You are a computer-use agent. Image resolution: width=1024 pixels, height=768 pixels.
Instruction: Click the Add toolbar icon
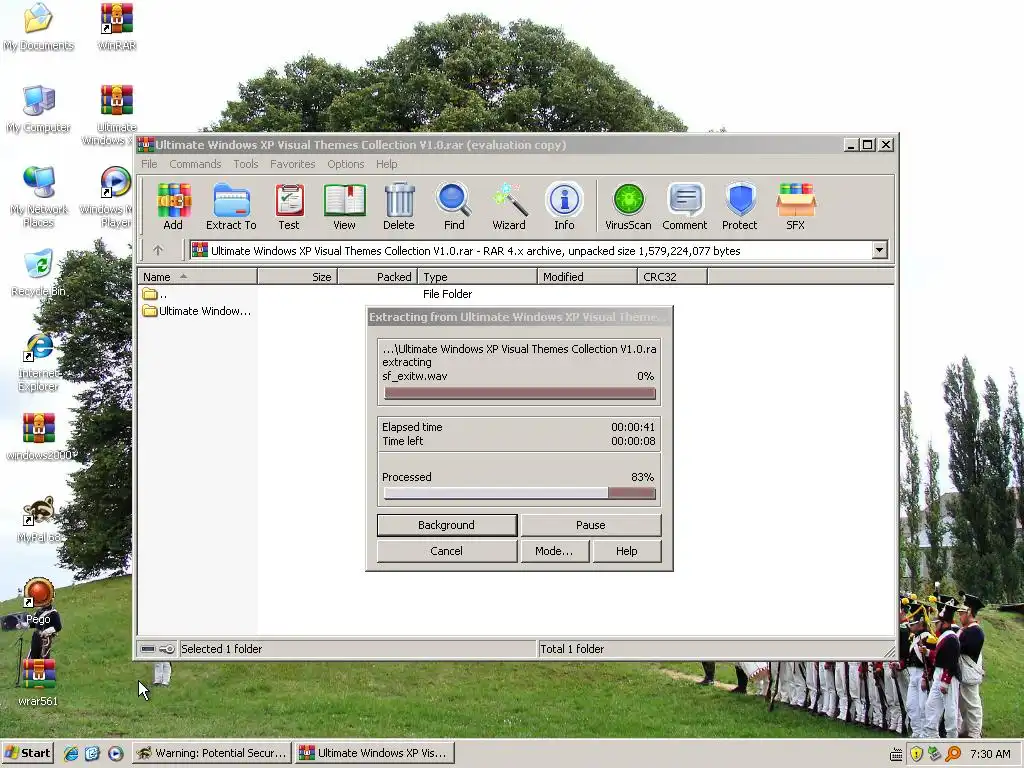coord(173,206)
